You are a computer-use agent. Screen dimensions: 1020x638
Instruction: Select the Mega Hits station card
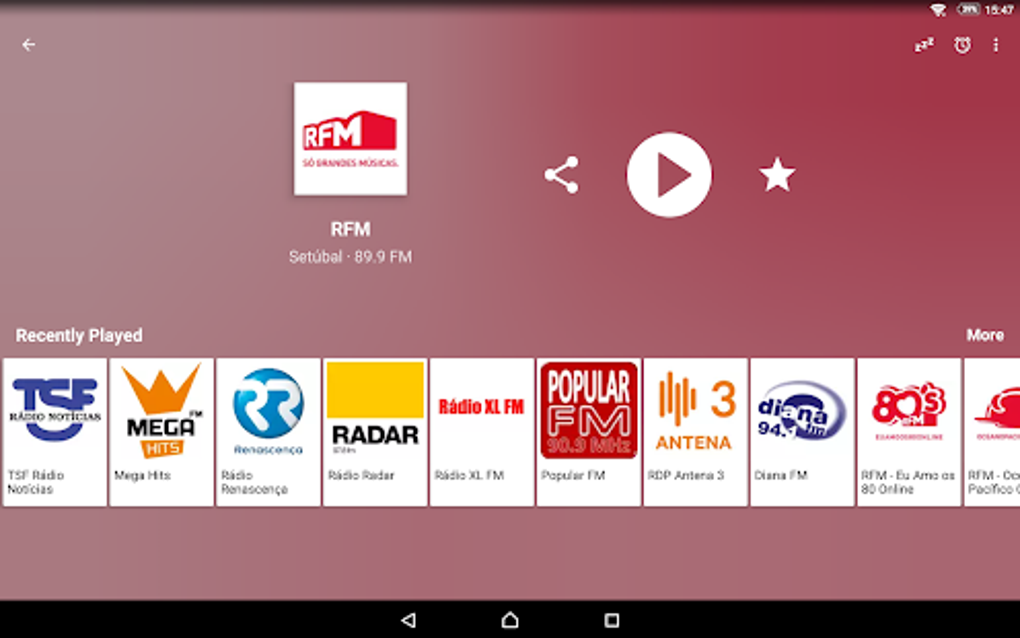pos(161,432)
